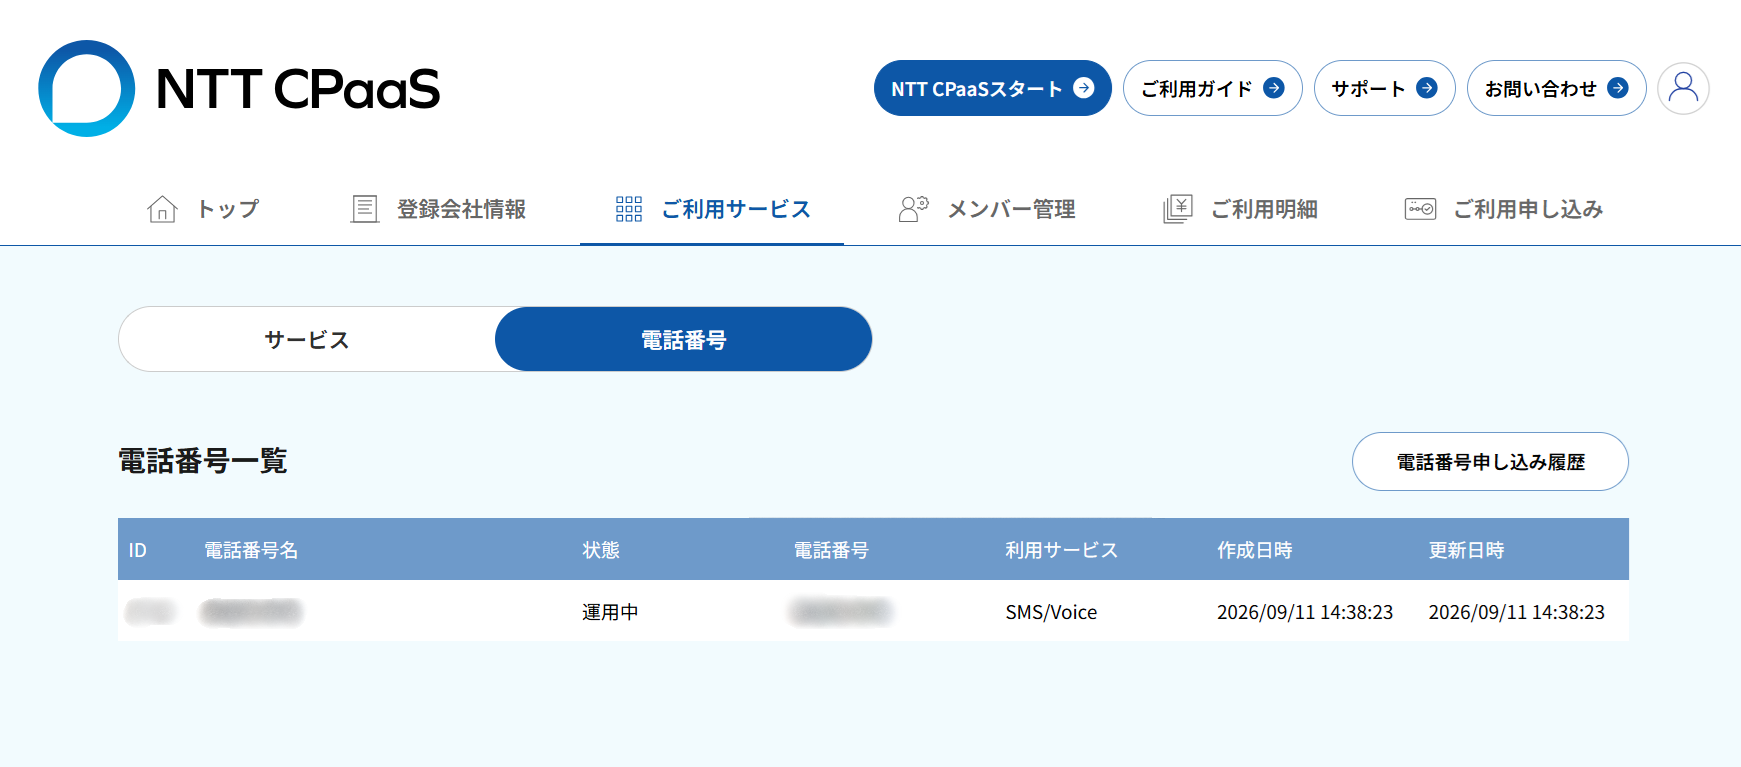This screenshot has width=1741, height=767.
Task: Click the 更新日時 column header
Action: tap(1466, 550)
